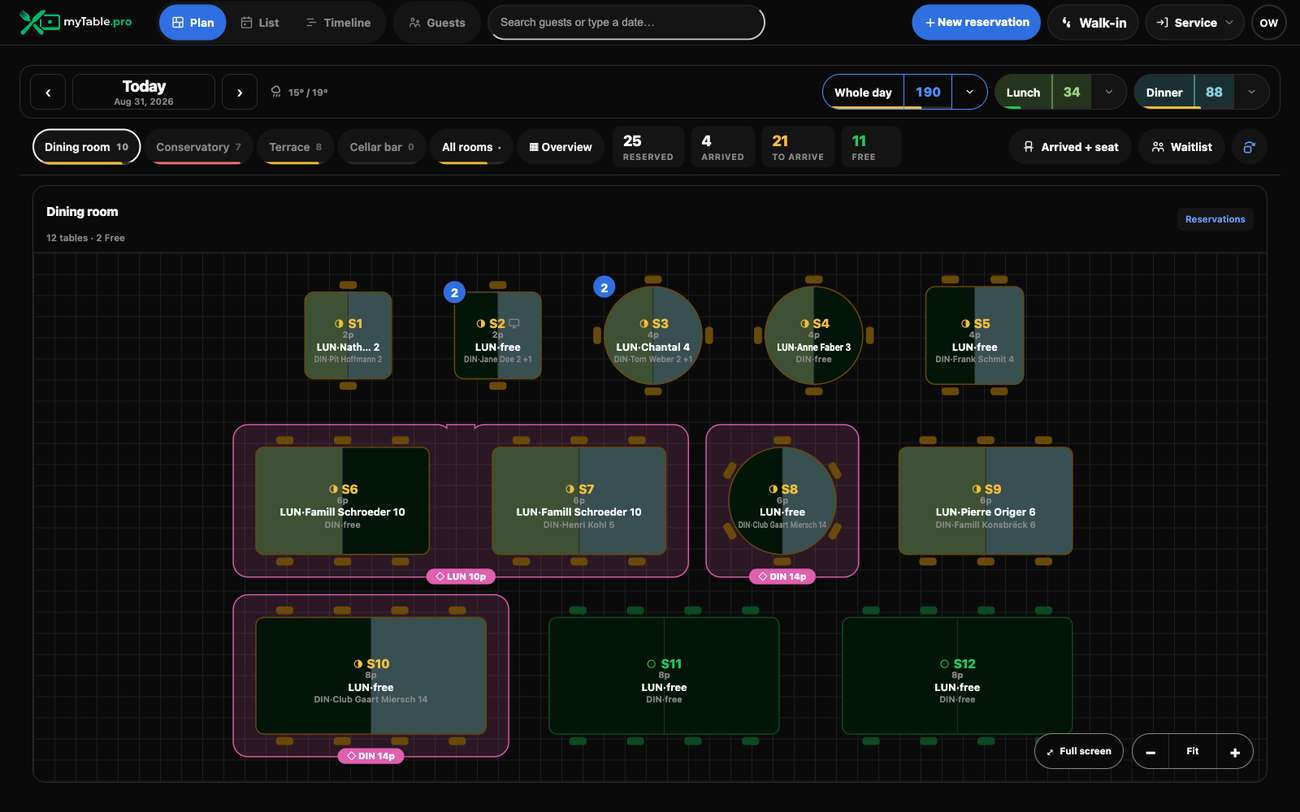Select the Terrace room tab
Image resolution: width=1300 pixels, height=812 pixels.
295,147
